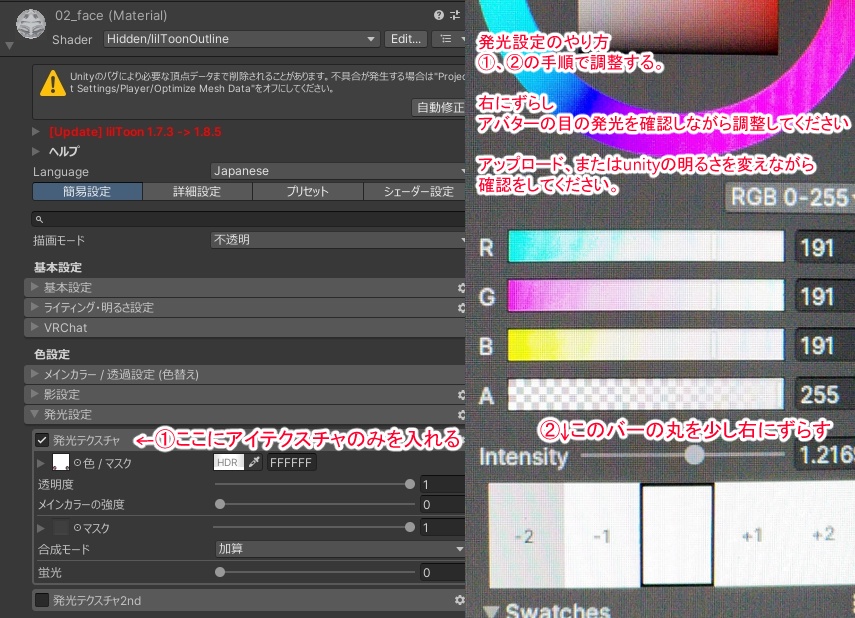855x618 pixels.
Task: Open the 合成モード dropdown set to 加算
Action: [340, 547]
